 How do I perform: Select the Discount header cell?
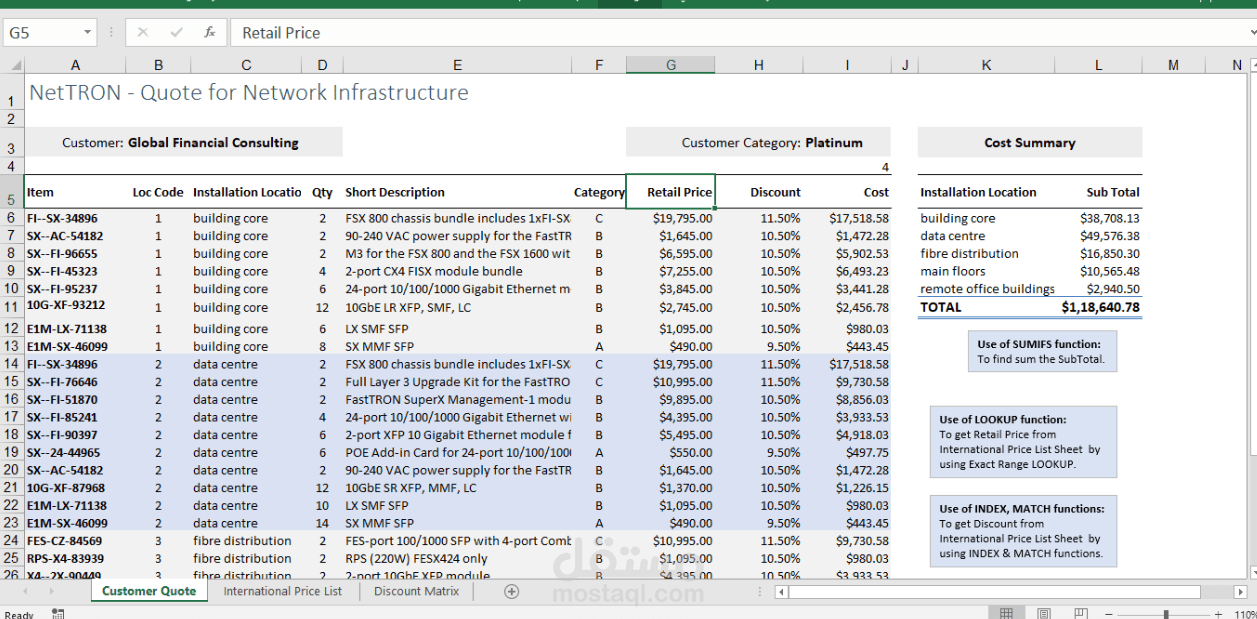(759, 192)
